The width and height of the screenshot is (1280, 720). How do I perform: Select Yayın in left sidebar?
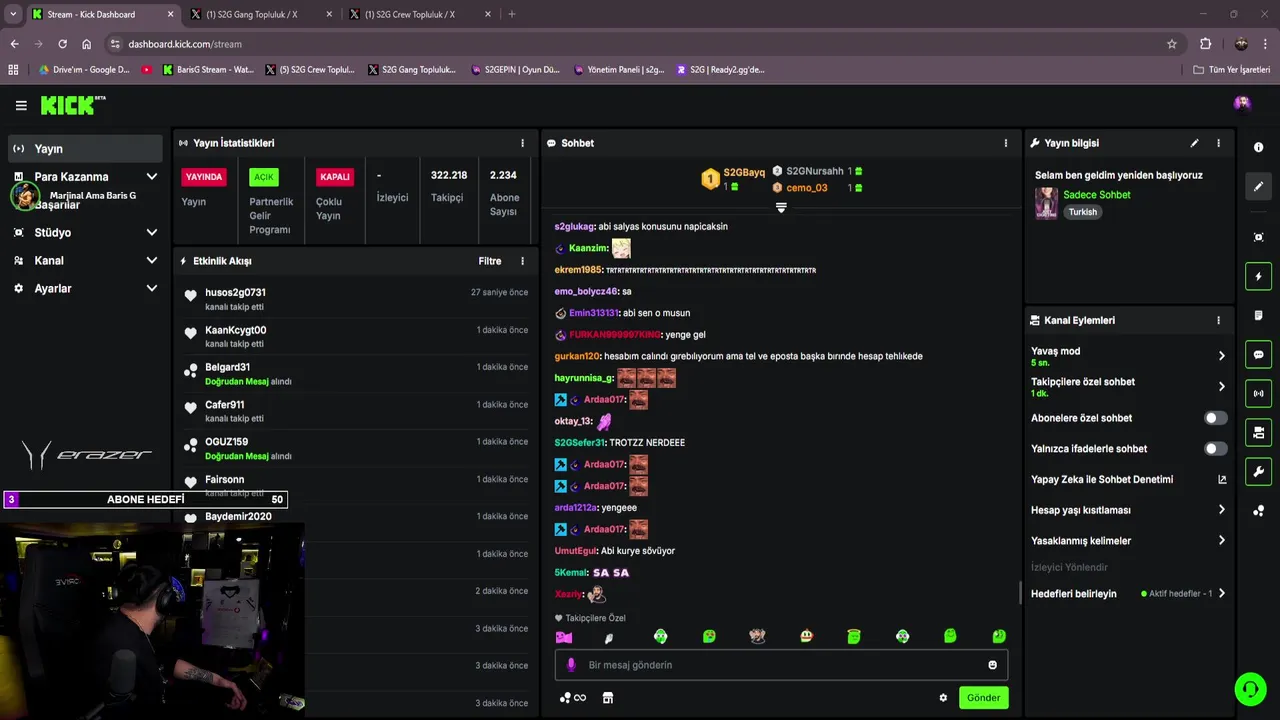[x=85, y=148]
